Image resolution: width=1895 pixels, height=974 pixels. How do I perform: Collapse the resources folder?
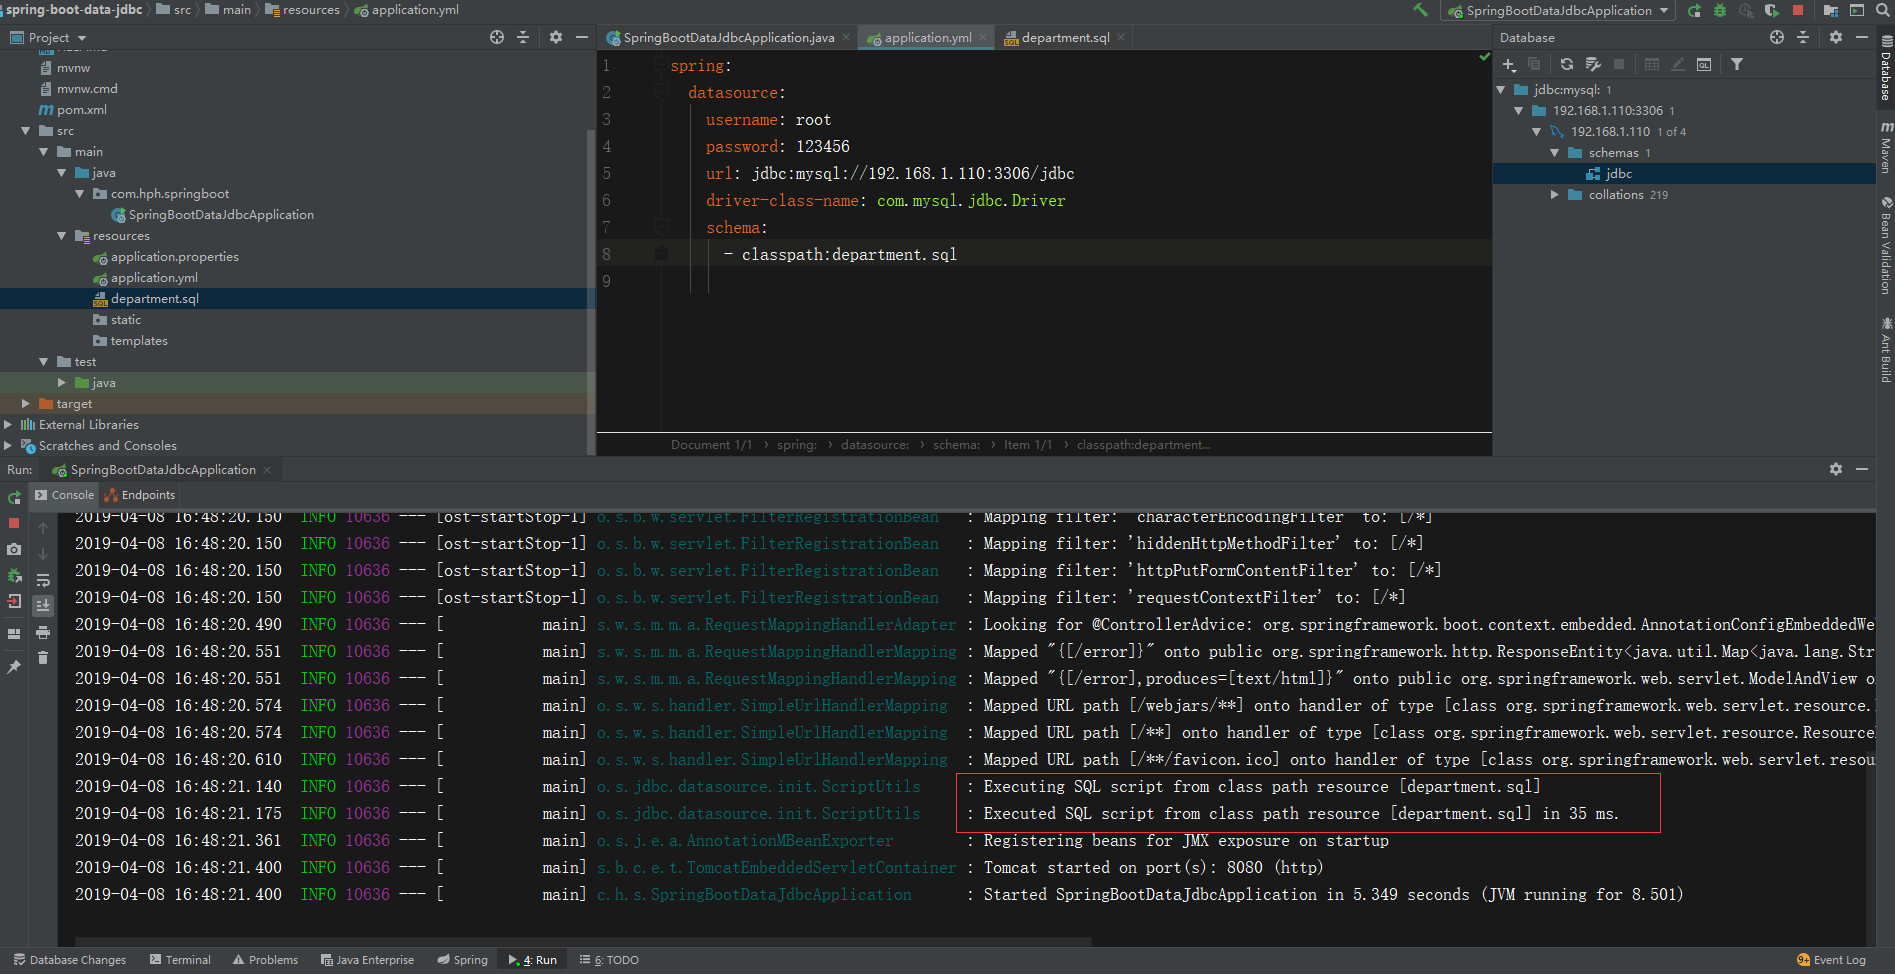62,236
